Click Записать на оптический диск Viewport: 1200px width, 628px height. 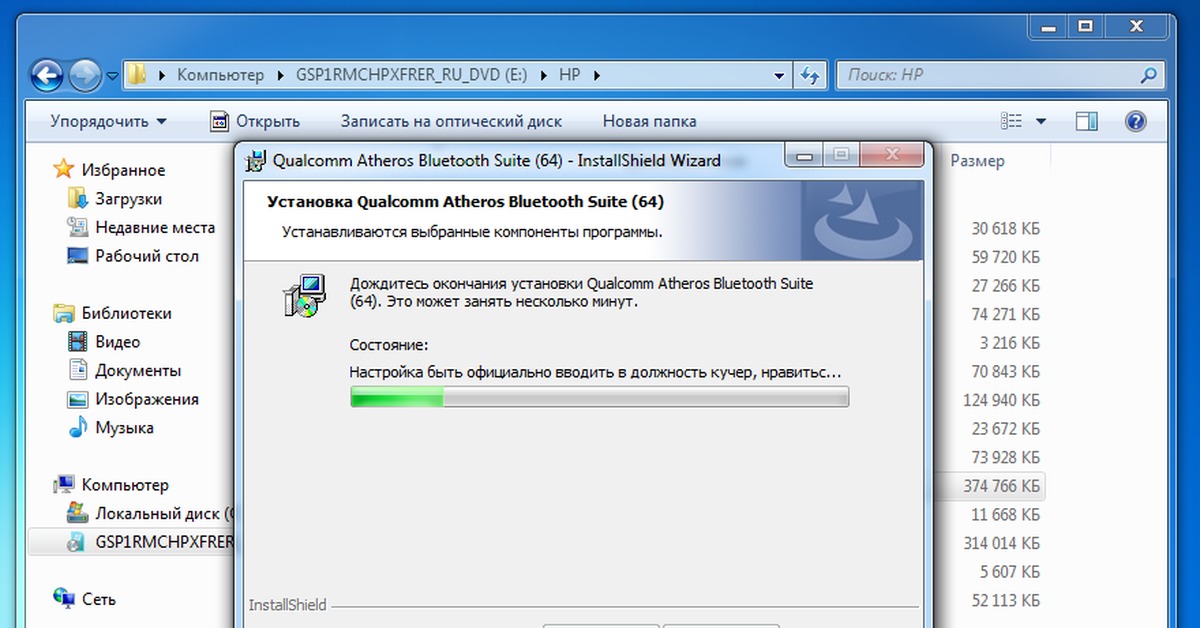451,121
